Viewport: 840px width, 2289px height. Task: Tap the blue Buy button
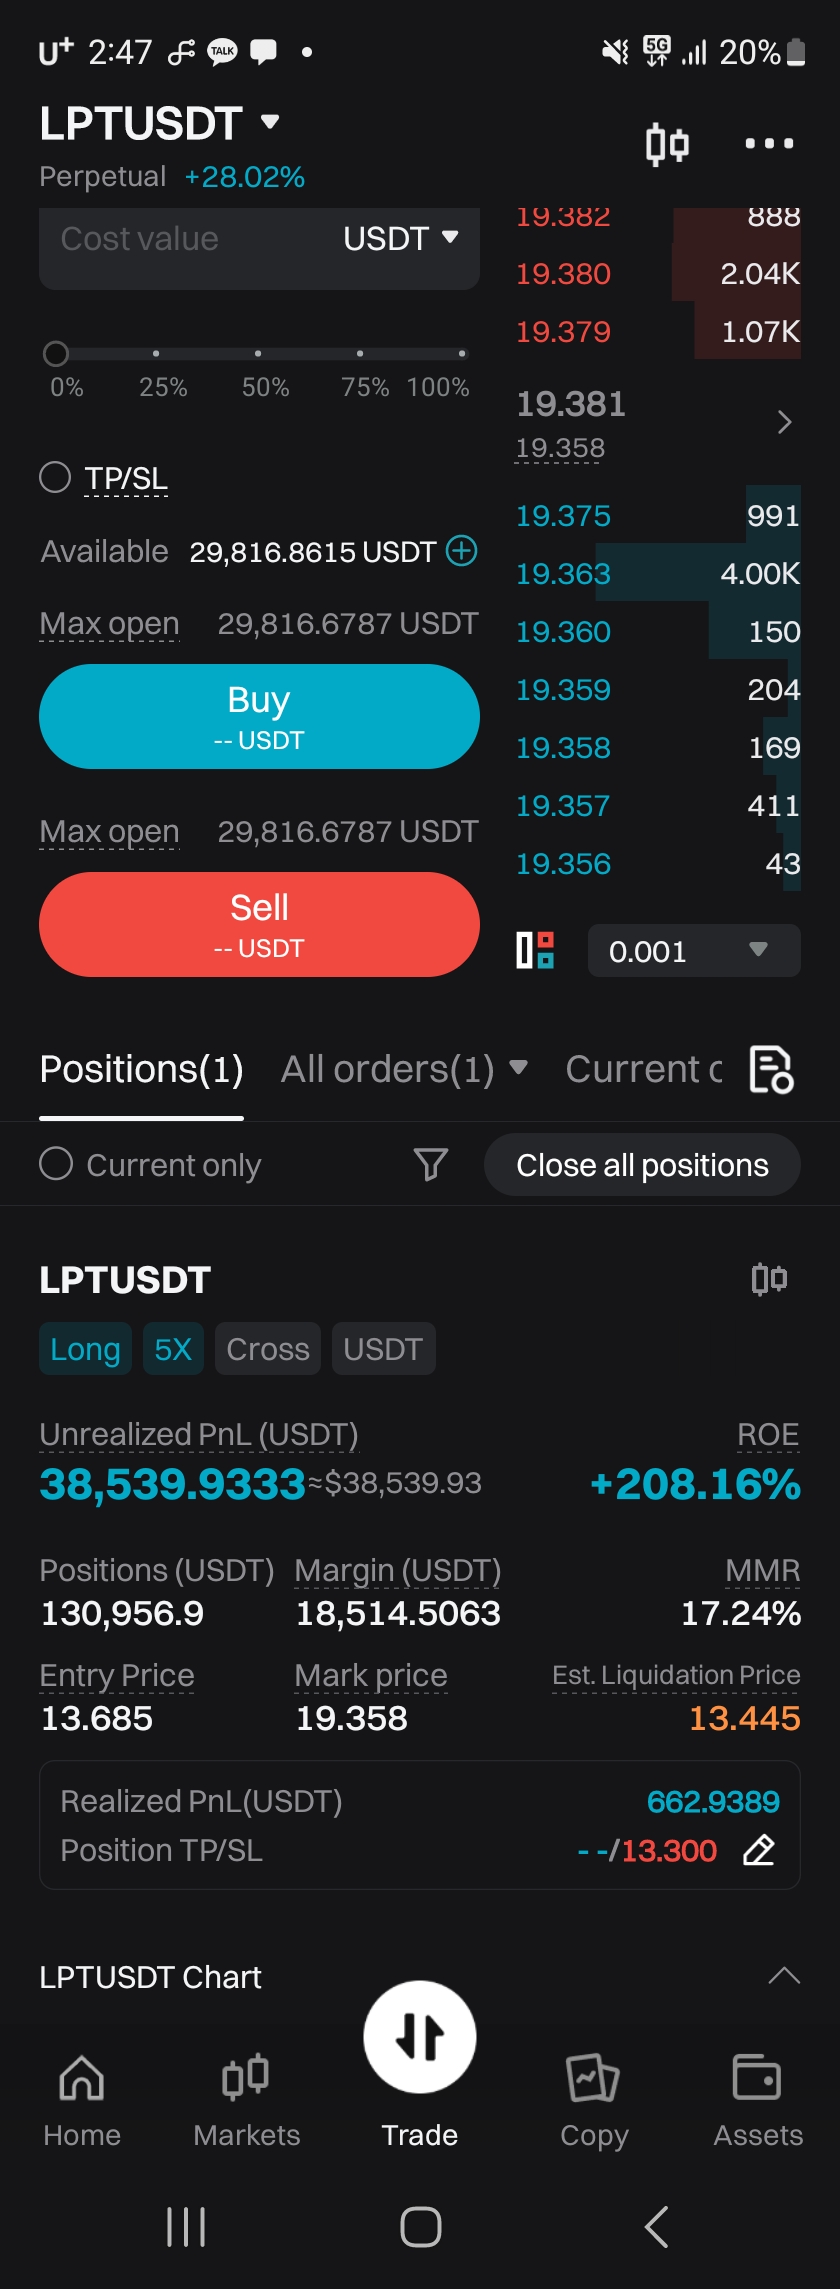pos(259,716)
